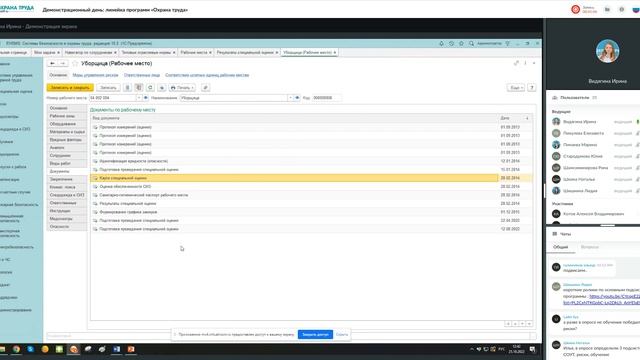Viewport: 640px width, 360px height.
Task: Click the Чаты panel icon
Action: (555, 234)
